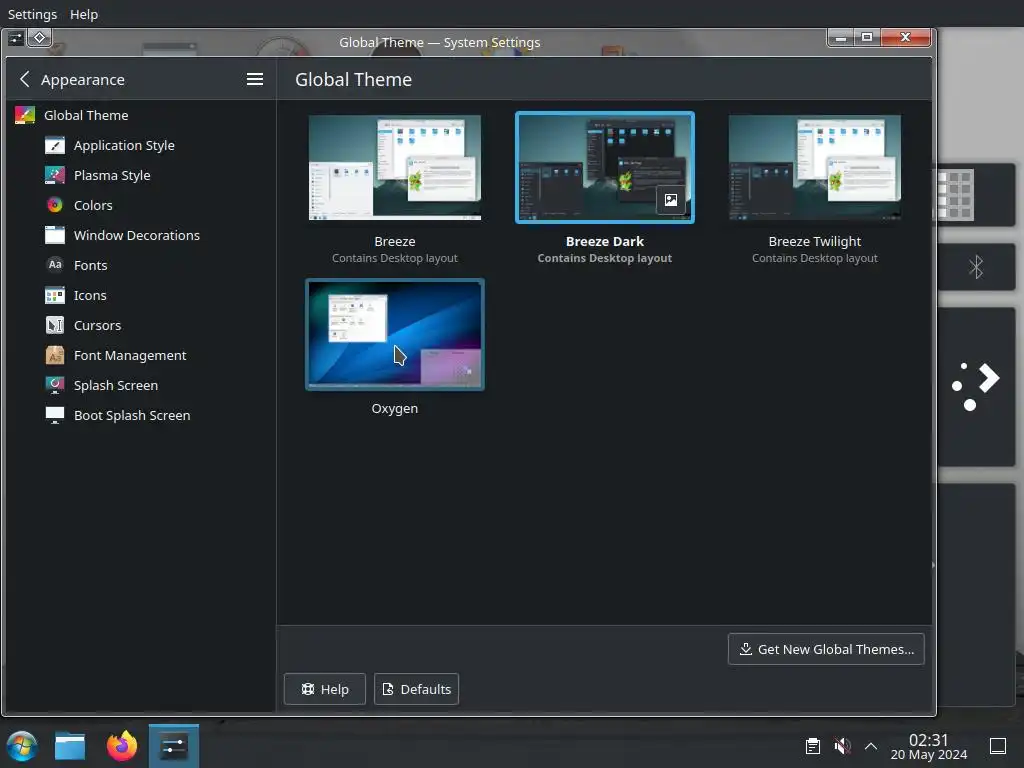Image resolution: width=1024 pixels, height=768 pixels.
Task: Toggle the pin-on-all-desktops title bar icon
Action: click(40, 38)
